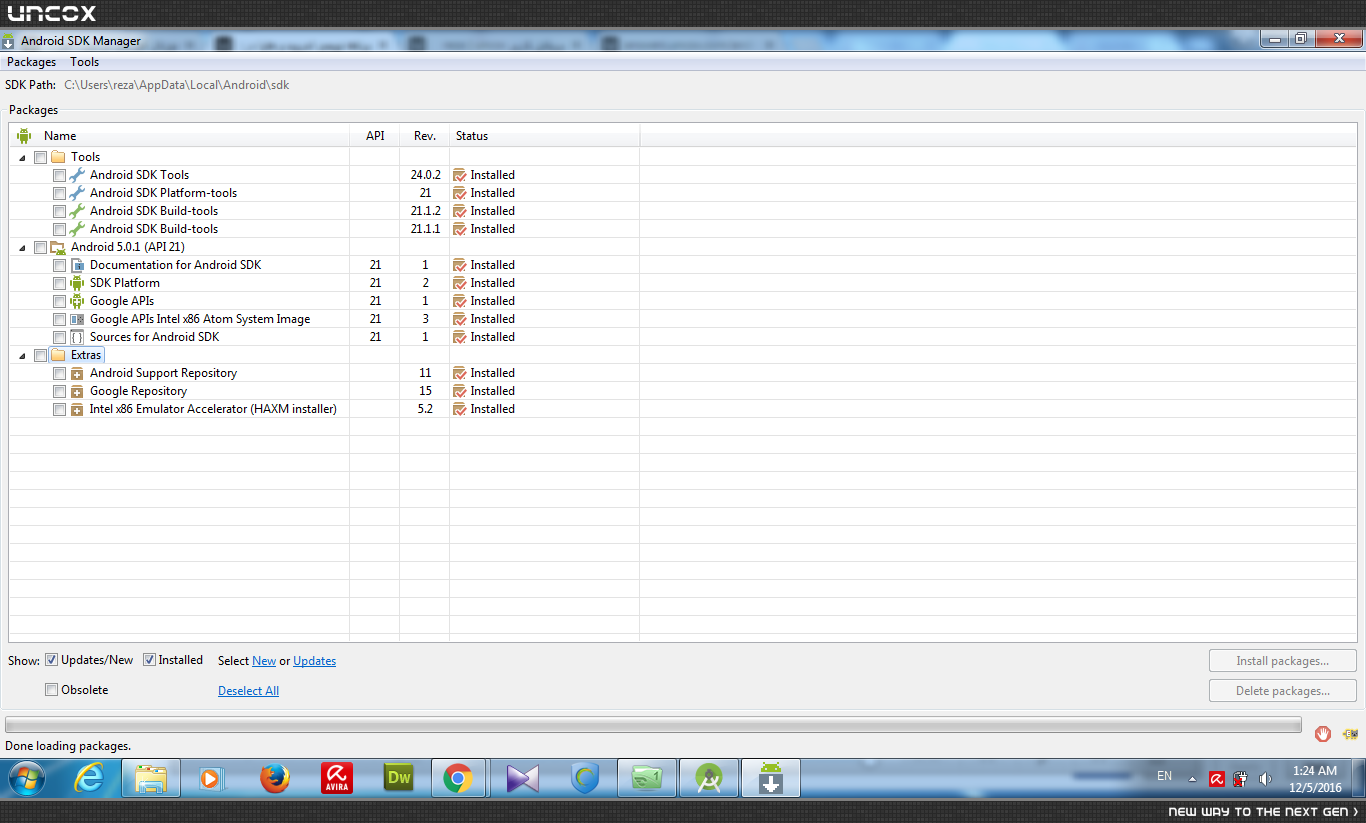Collapse the Extras tree group

23,356
